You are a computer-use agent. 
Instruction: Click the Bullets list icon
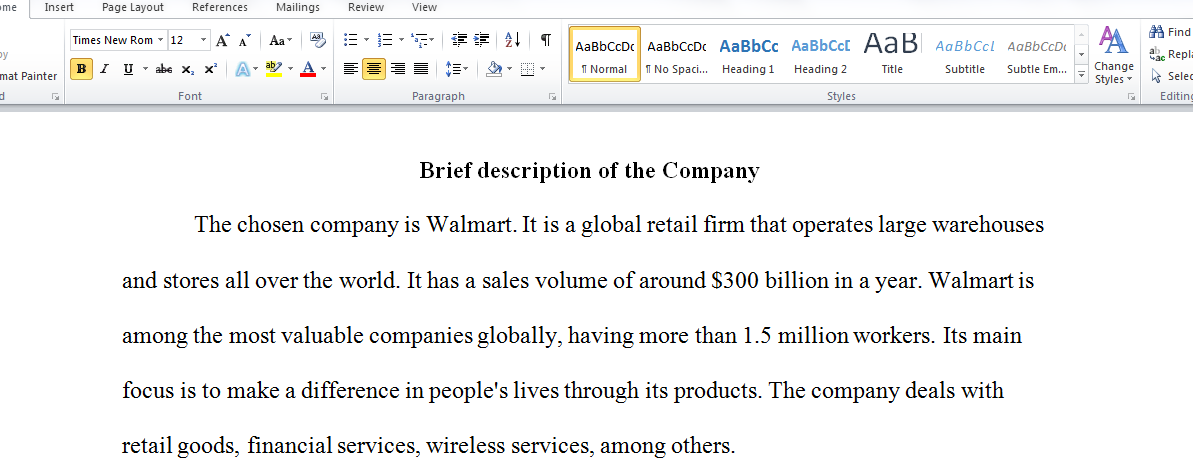coord(351,40)
